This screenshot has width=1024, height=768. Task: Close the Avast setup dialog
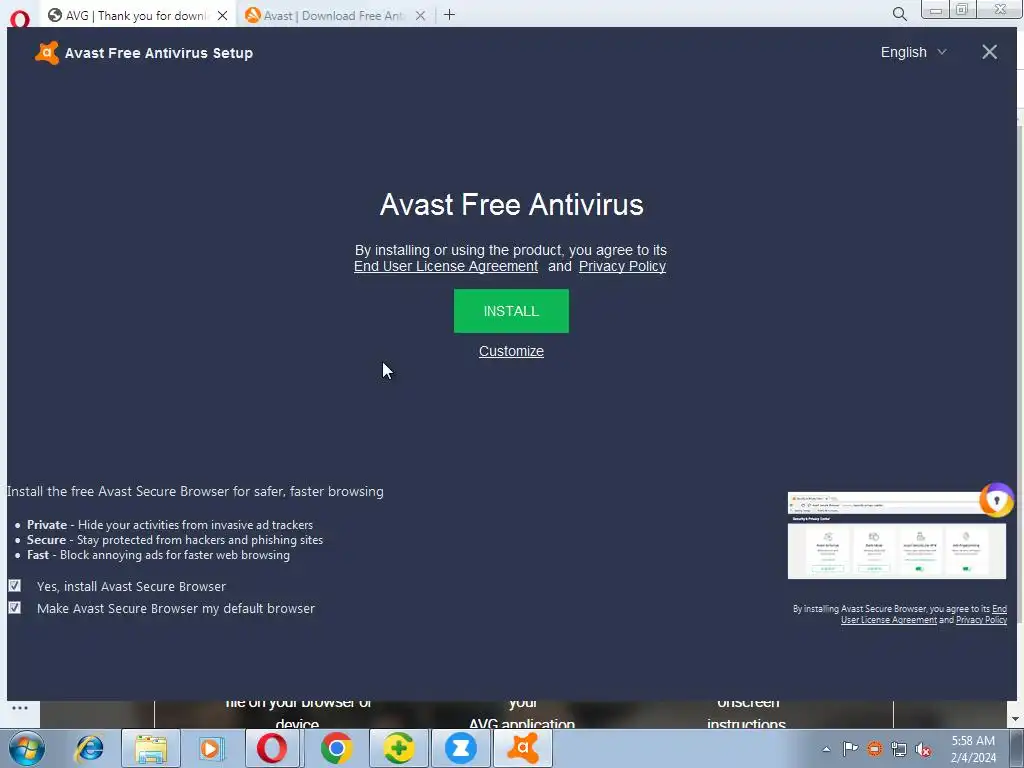click(989, 52)
